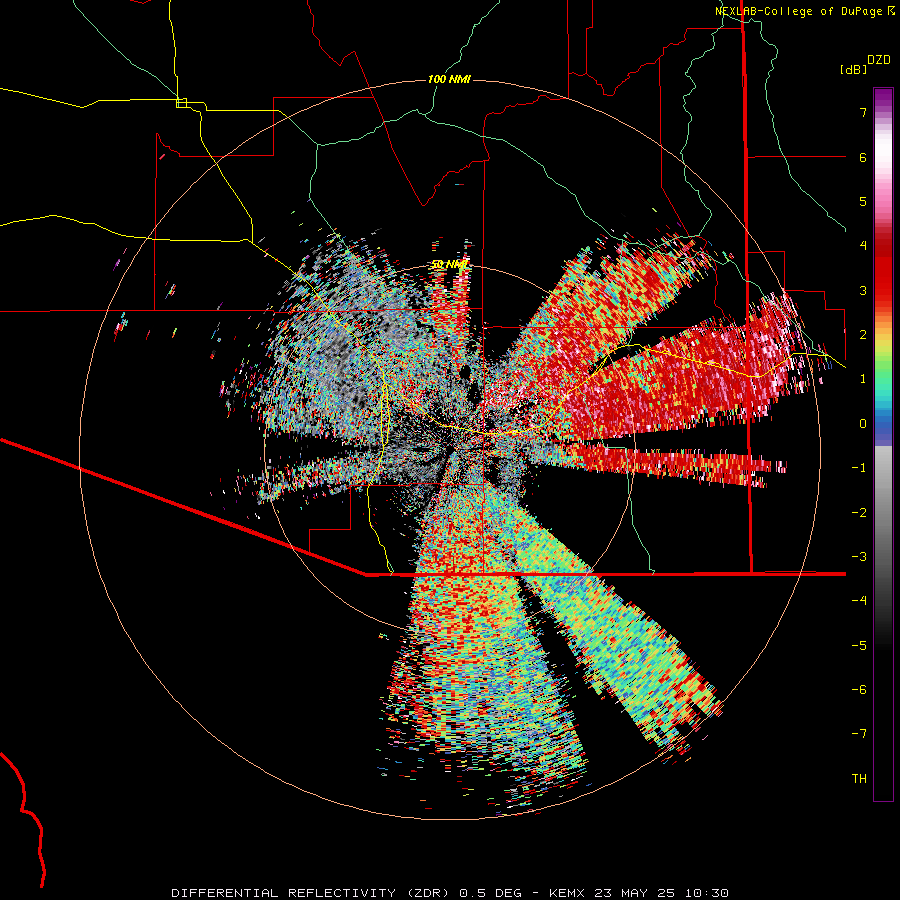Screen dimensions: 900x900
Task: Click the Differential Reflectivity title caption
Action: 450,893
